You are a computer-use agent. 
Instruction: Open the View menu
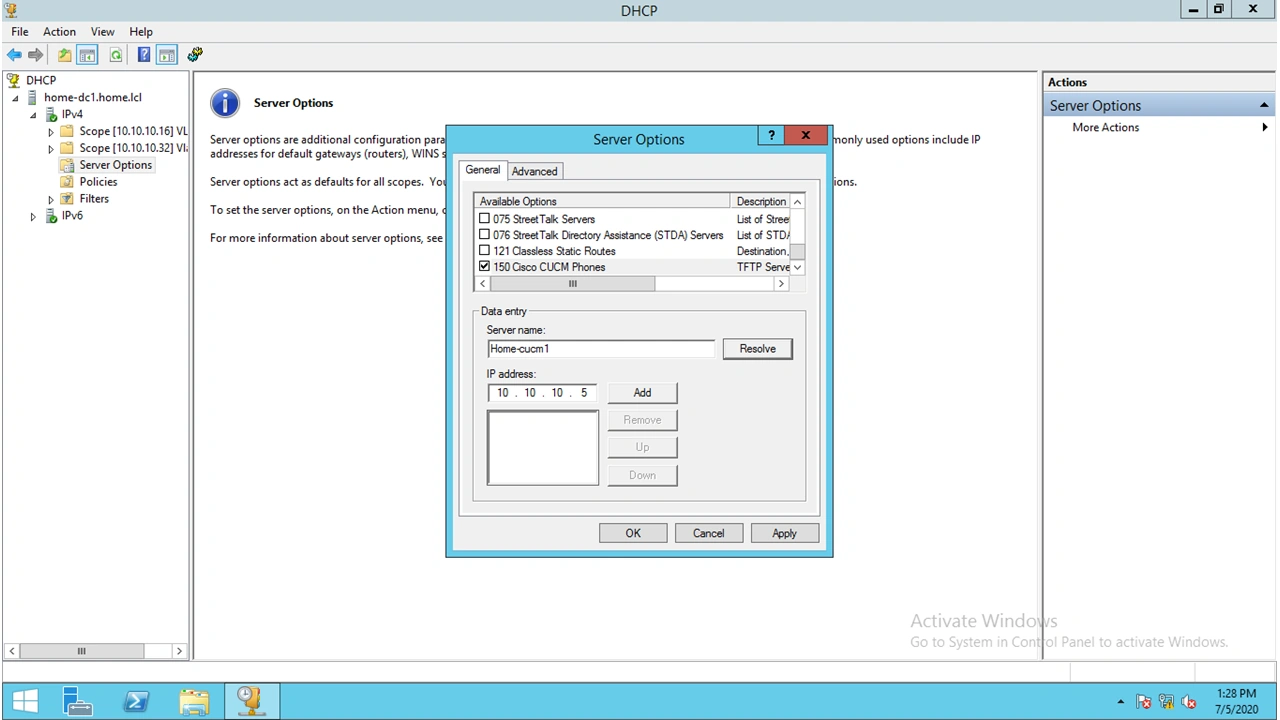(102, 32)
